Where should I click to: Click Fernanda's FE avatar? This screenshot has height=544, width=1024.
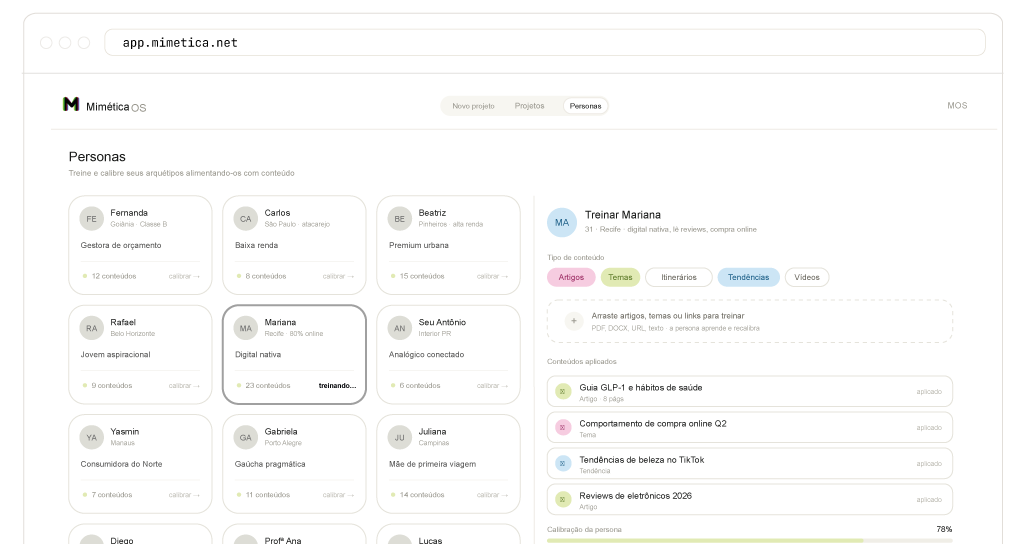click(91, 219)
